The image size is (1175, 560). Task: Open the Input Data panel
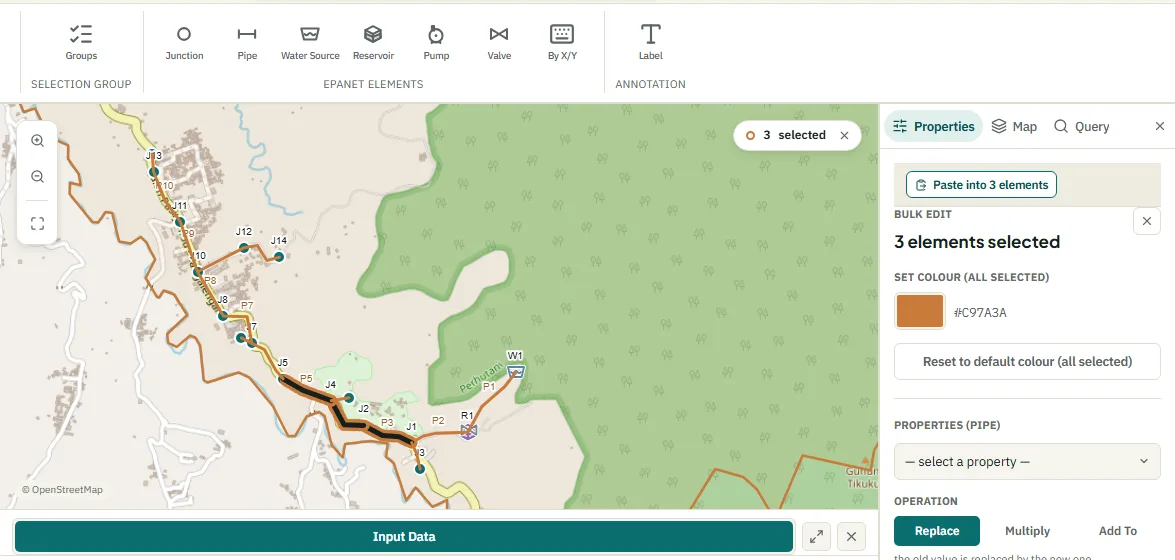[x=404, y=537]
